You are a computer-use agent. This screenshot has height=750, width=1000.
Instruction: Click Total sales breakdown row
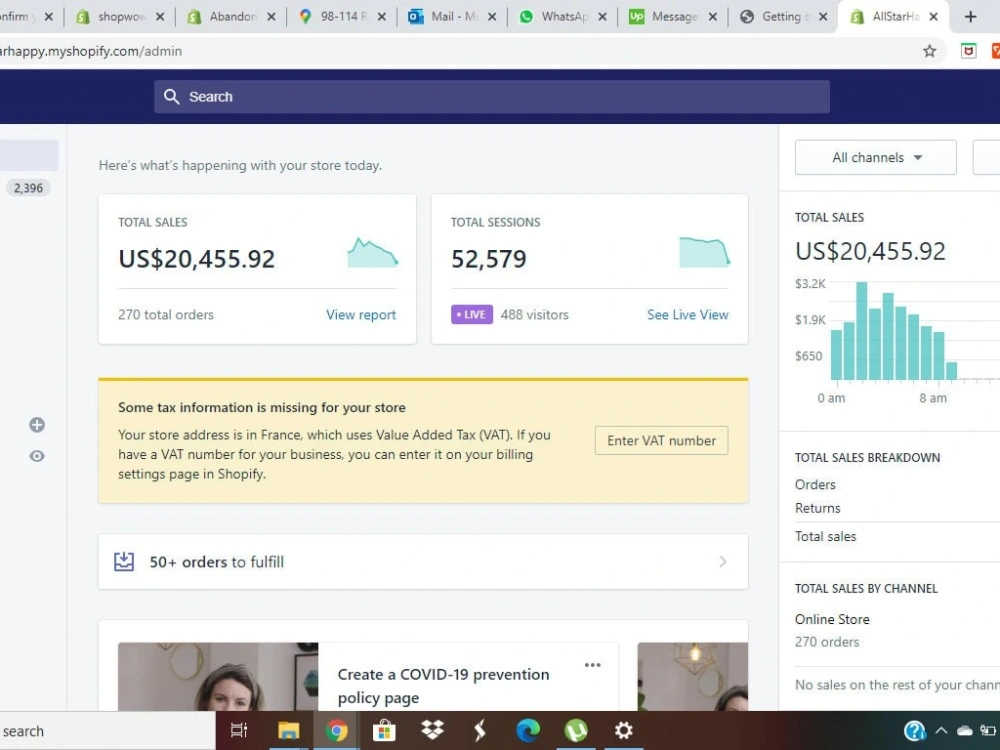825,536
